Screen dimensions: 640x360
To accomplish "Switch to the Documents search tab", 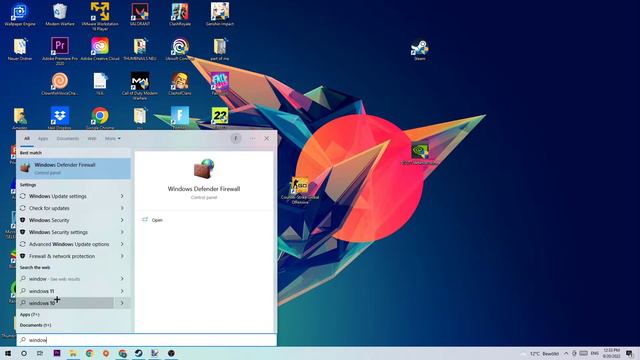I will (x=68, y=138).
